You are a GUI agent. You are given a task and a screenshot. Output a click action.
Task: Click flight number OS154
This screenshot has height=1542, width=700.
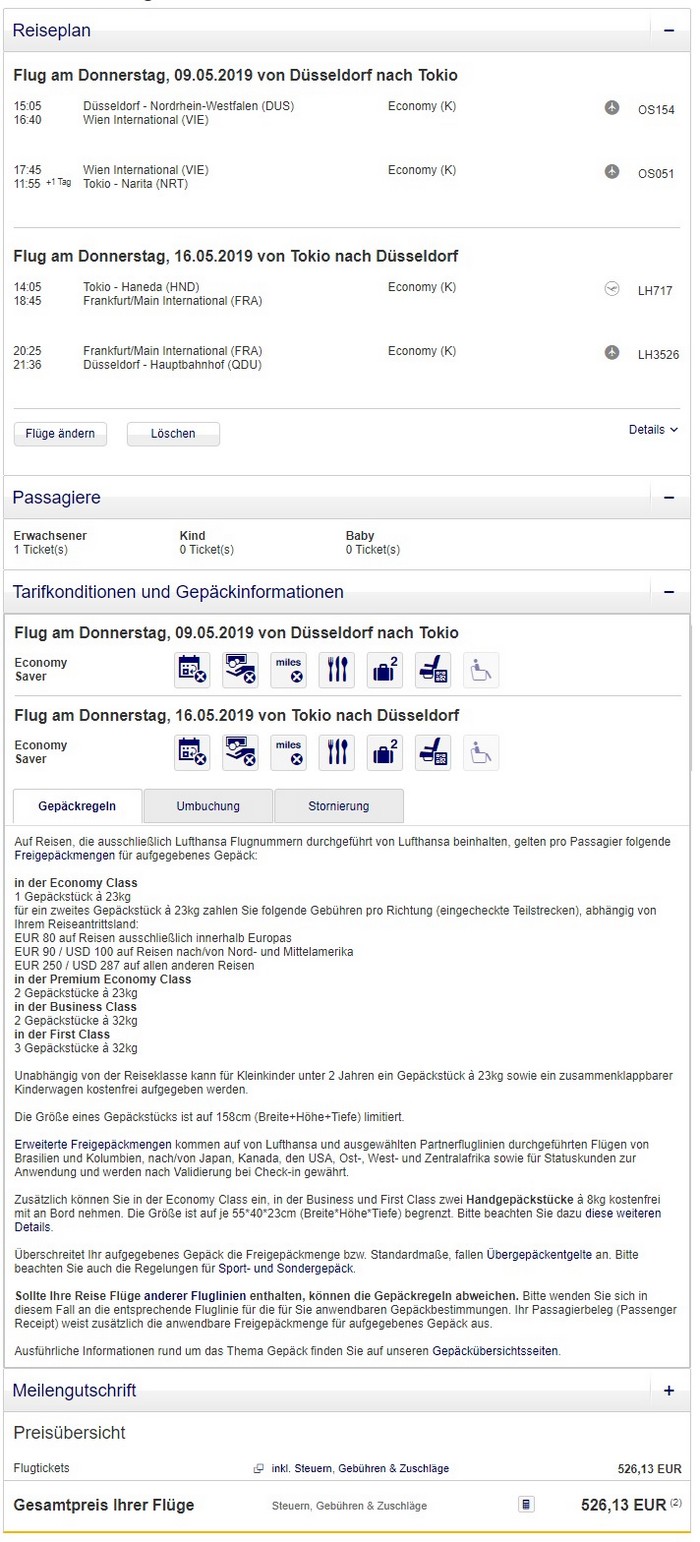click(x=657, y=110)
